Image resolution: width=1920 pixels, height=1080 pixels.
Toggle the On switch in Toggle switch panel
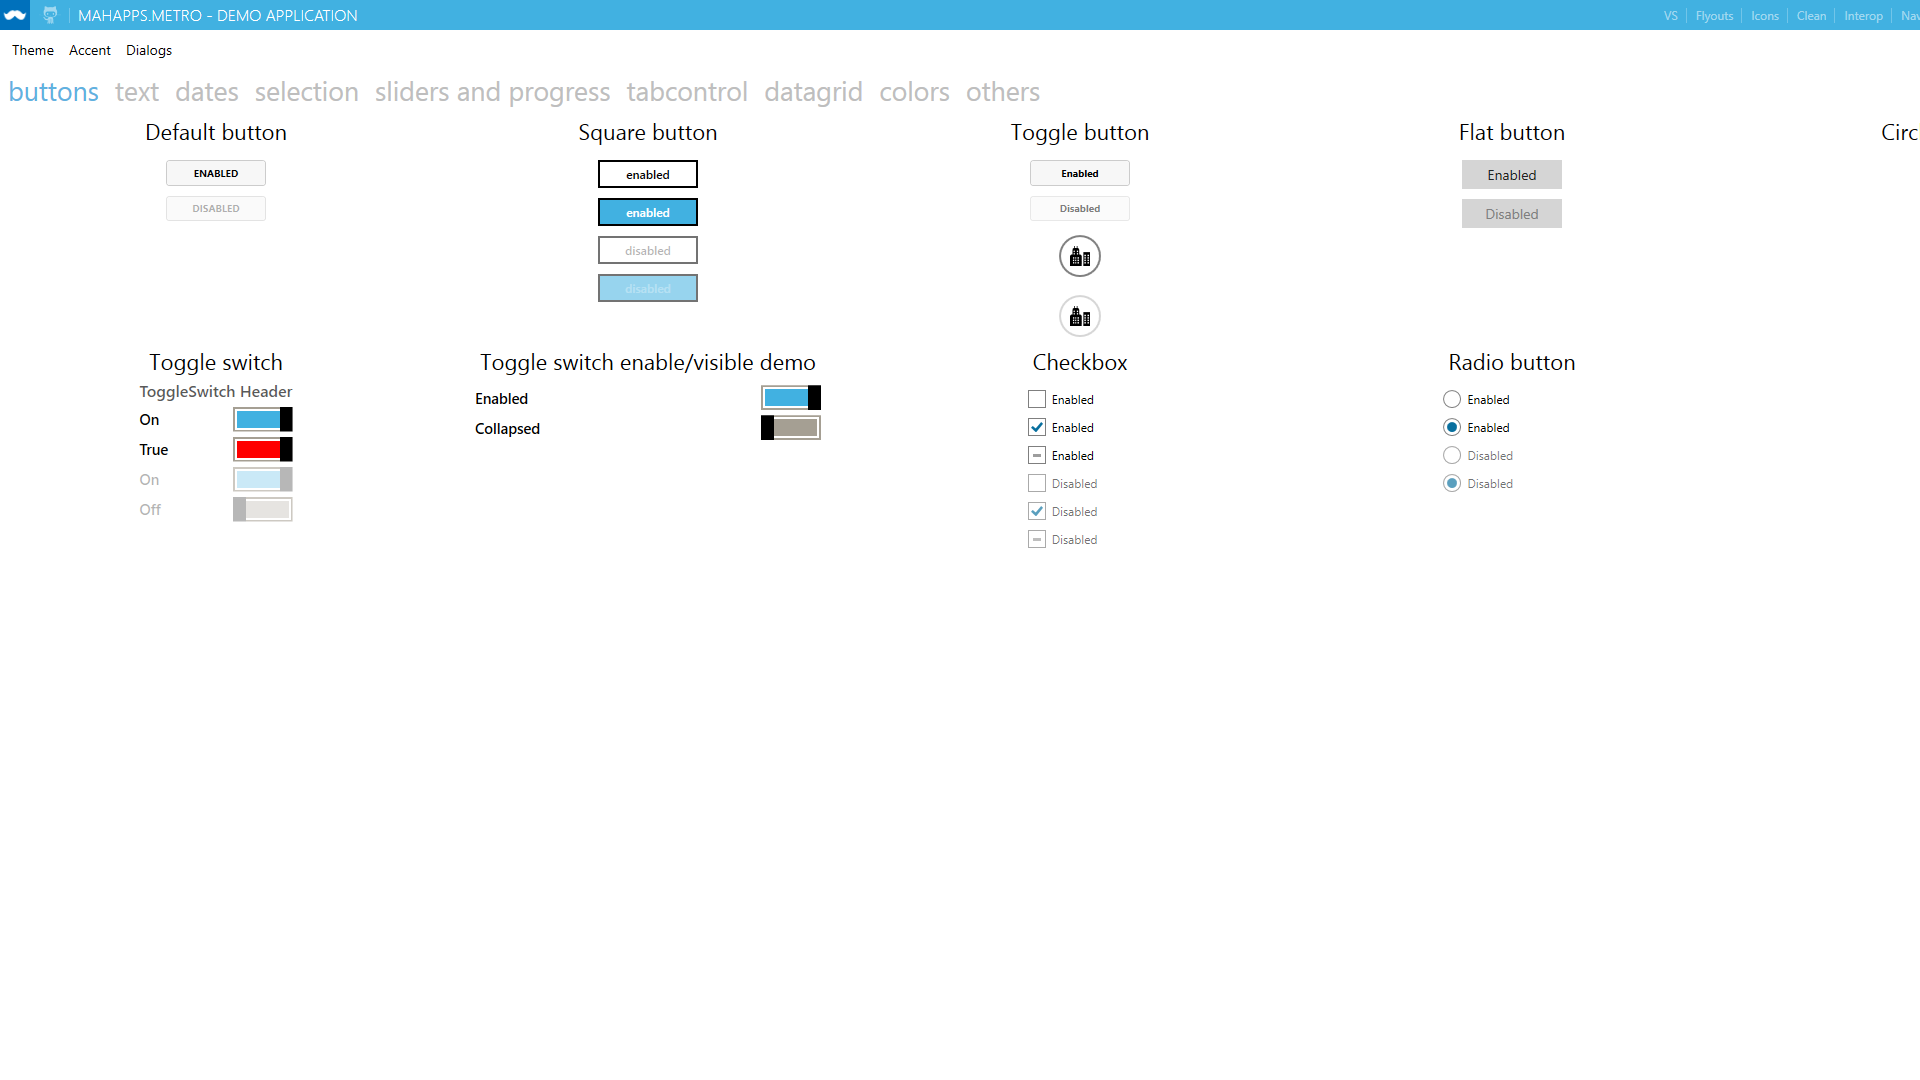click(x=262, y=418)
